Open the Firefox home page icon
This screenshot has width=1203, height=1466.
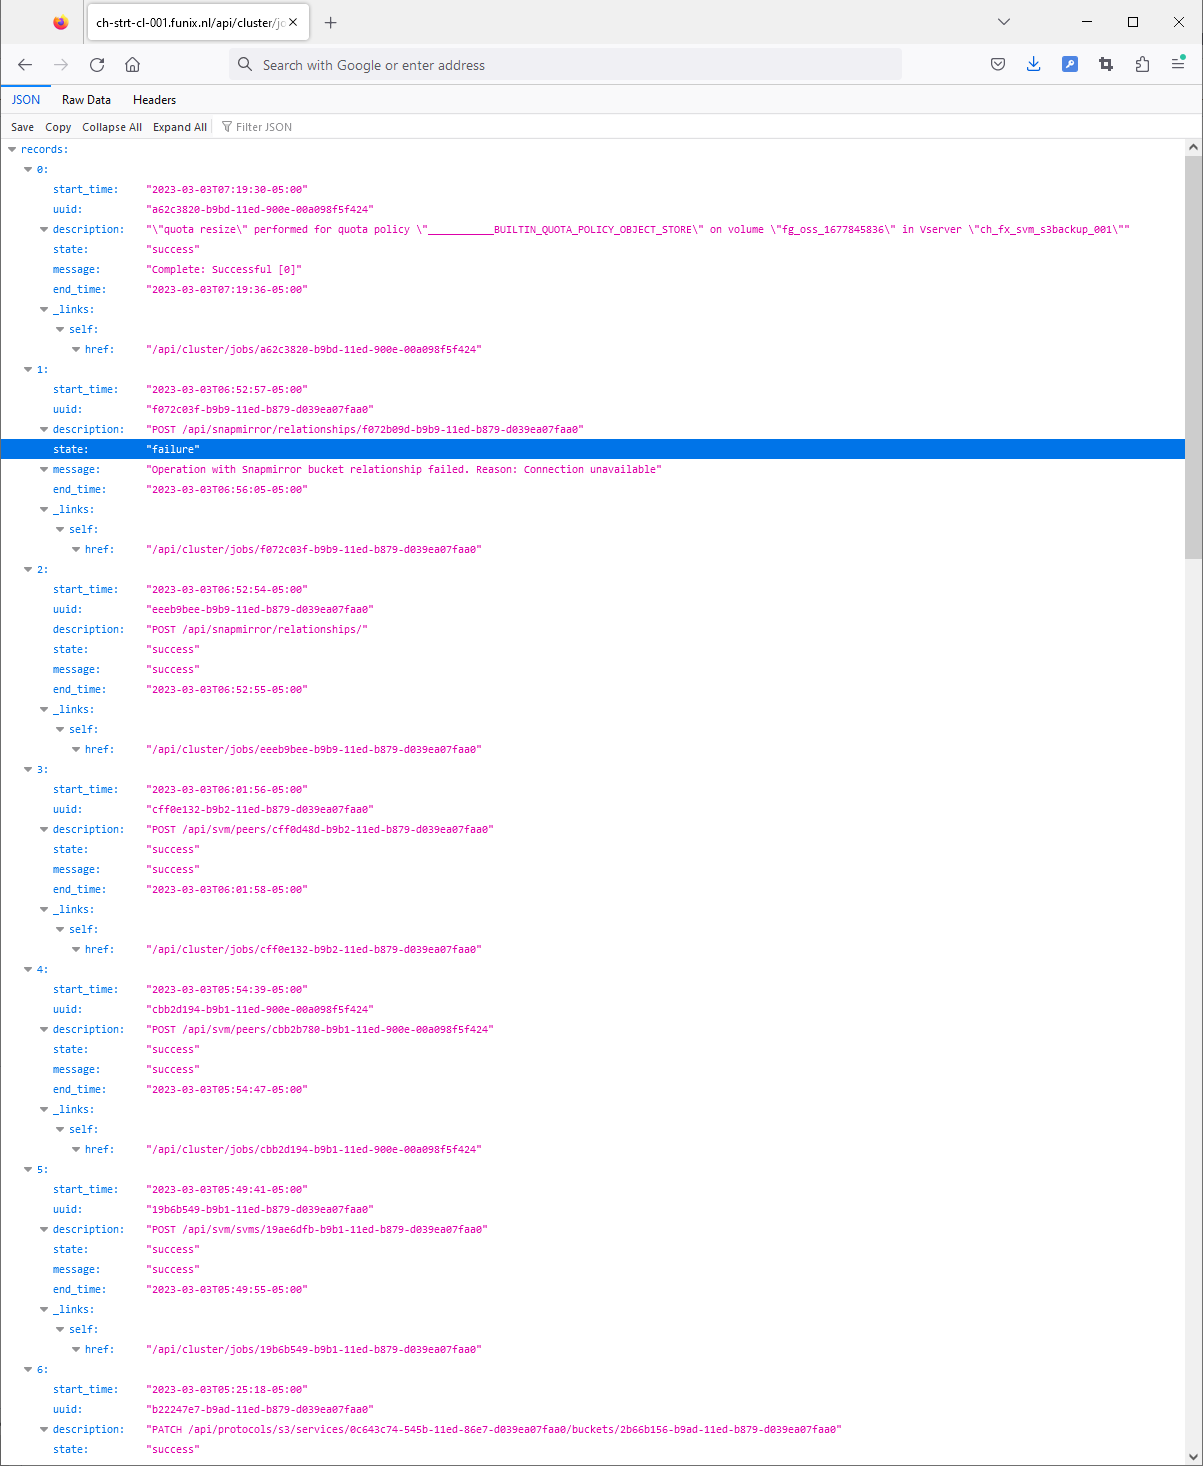pyautogui.click(x=132, y=65)
